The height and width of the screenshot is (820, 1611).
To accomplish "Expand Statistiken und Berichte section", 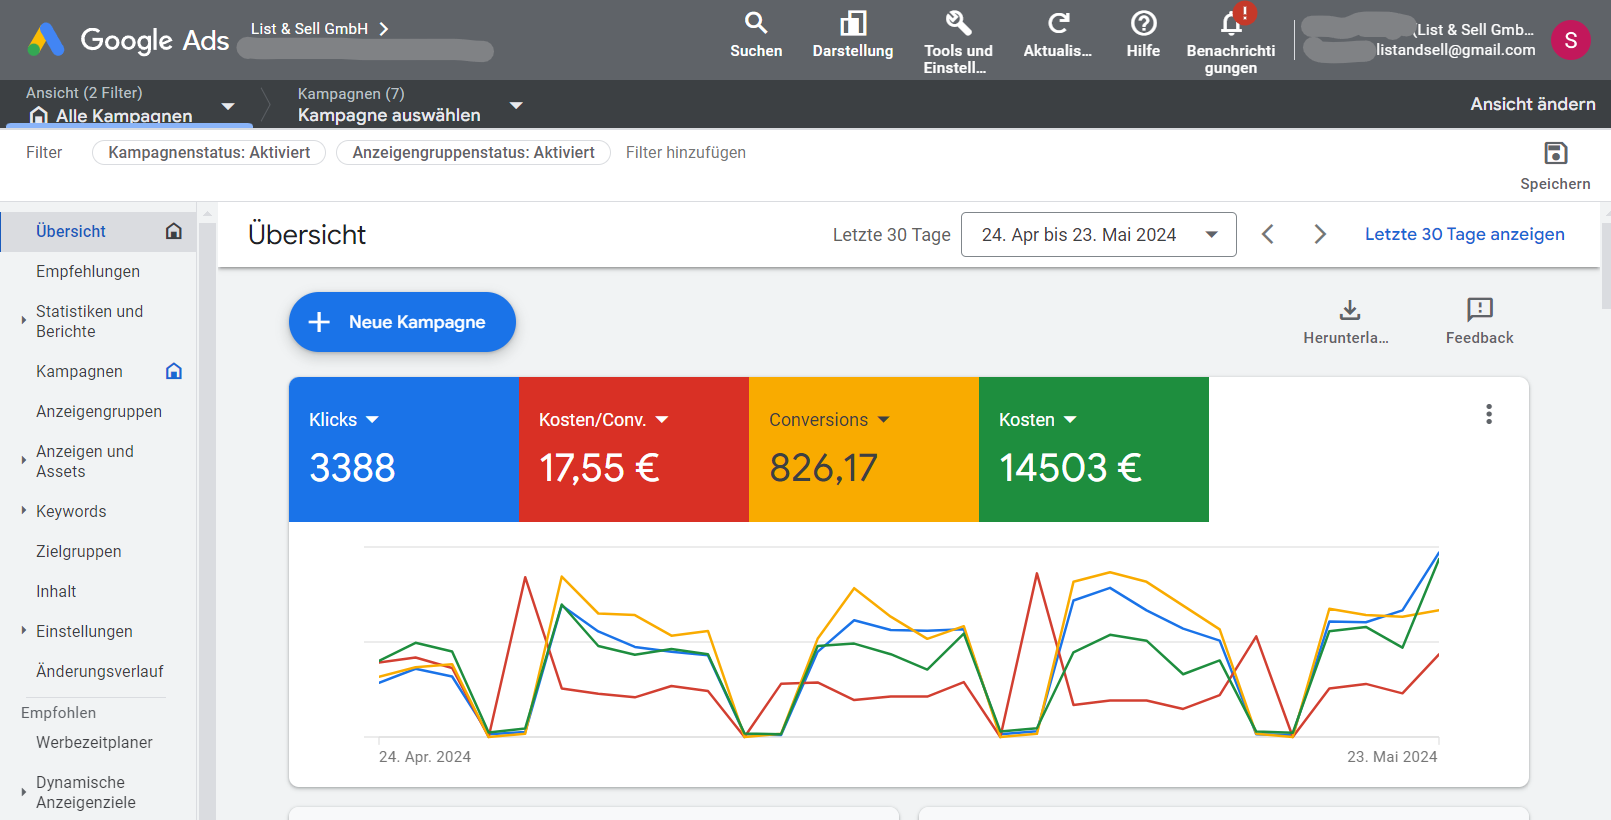I will tap(23, 321).
